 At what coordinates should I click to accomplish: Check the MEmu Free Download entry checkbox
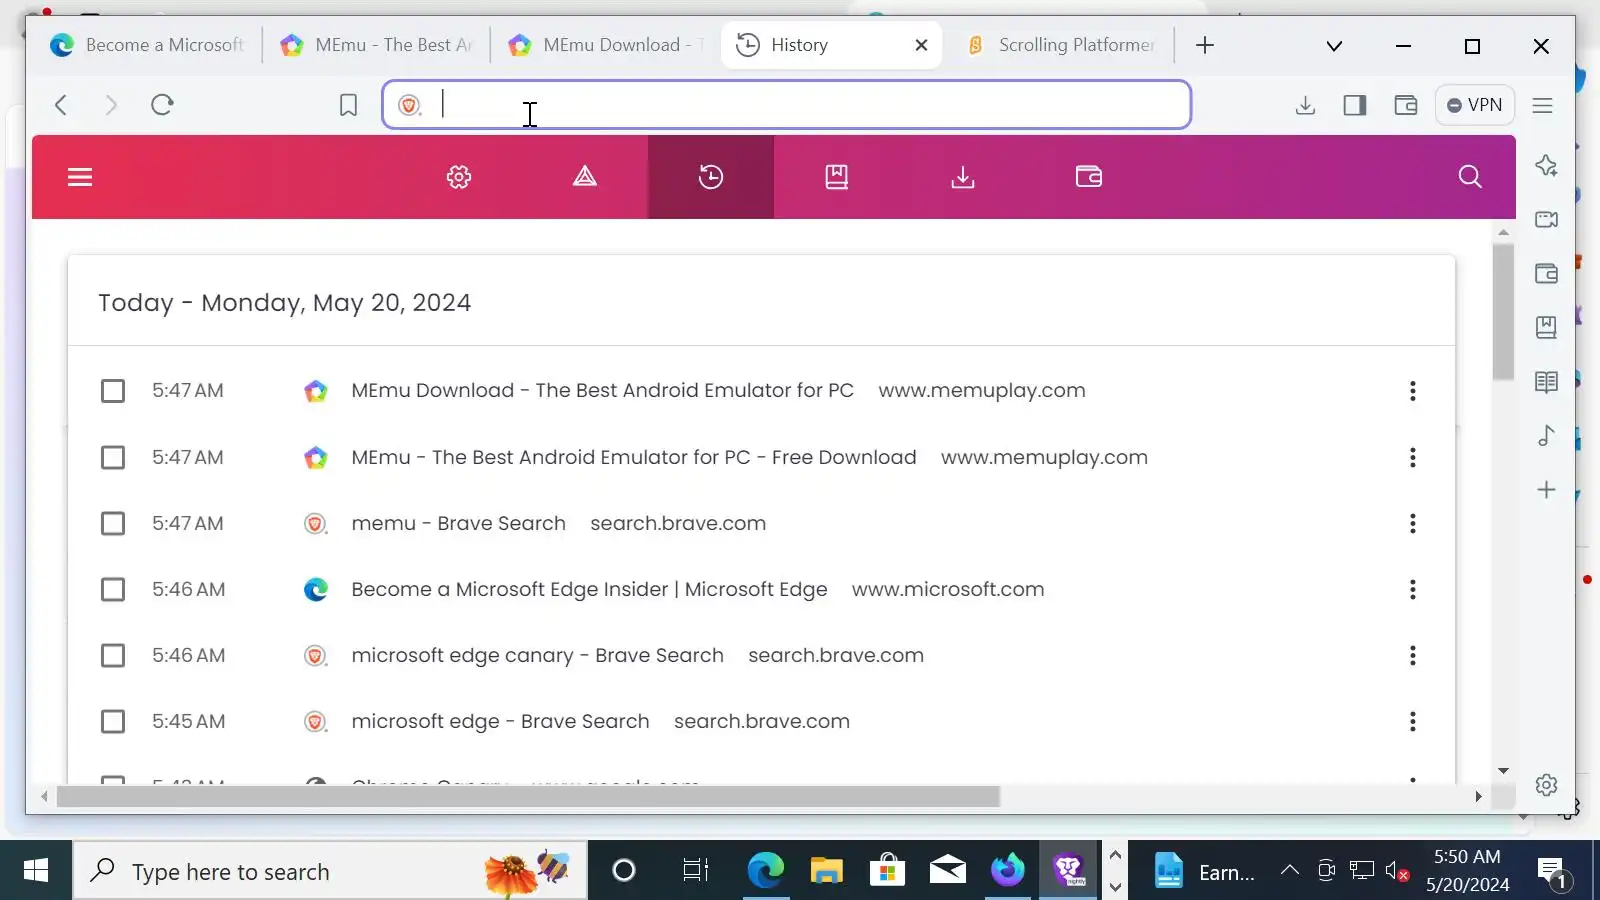tap(113, 457)
